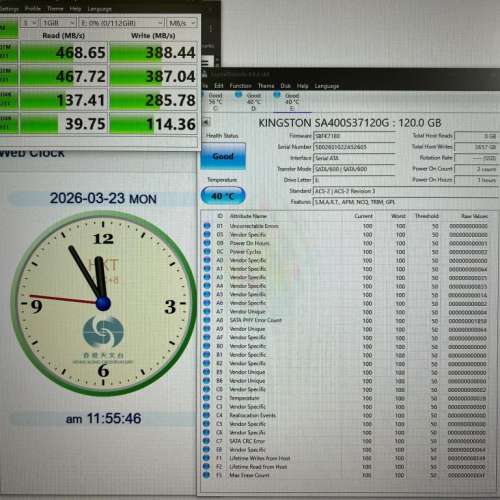Switch to drive D disk tab
The width and height of the screenshot is (500, 500).
(253, 102)
